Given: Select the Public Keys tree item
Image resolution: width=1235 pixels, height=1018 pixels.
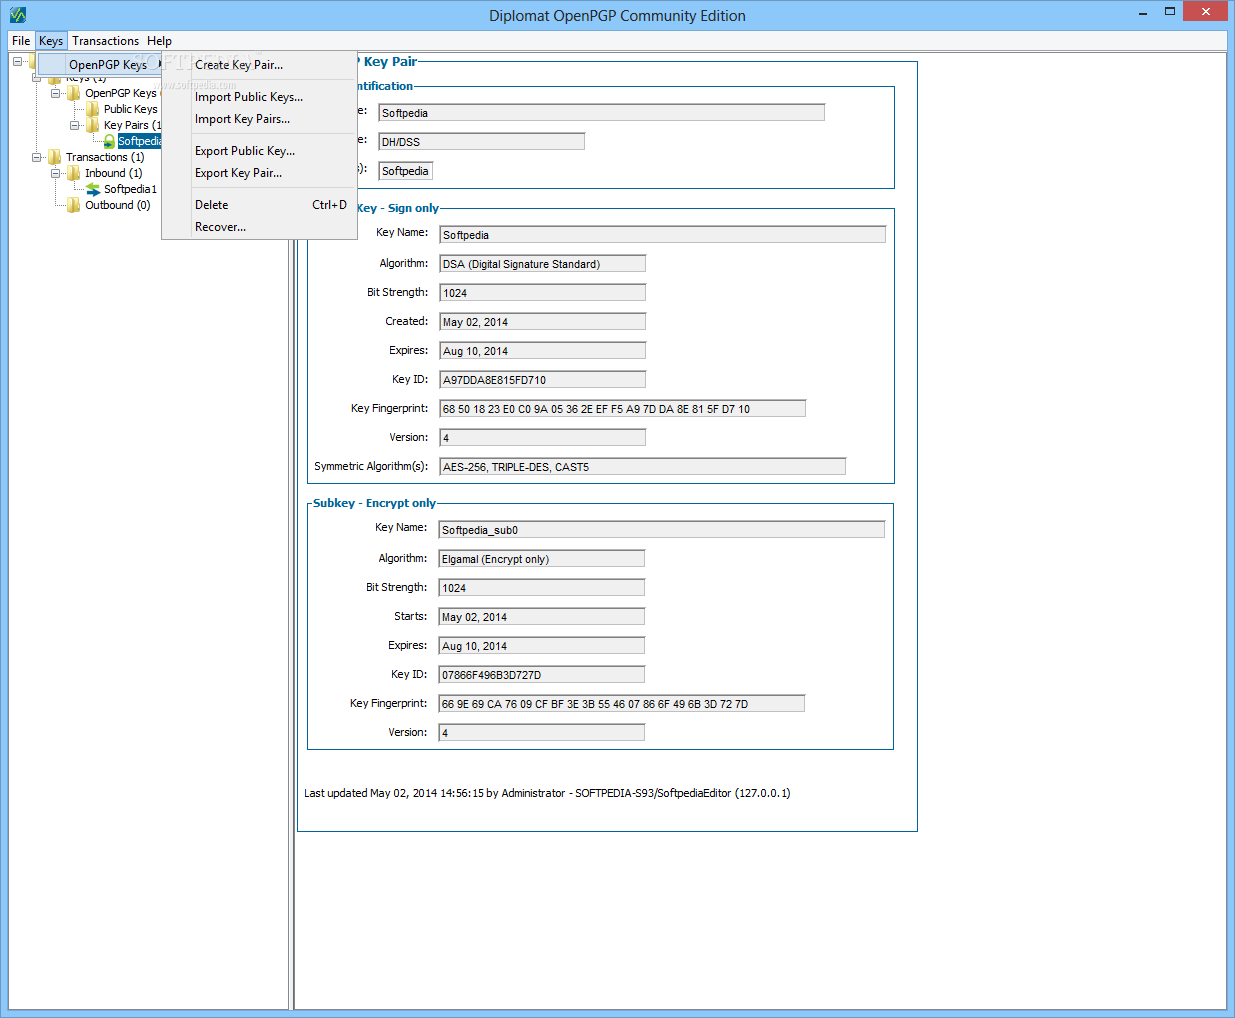Looking at the screenshot, I should 130,109.
